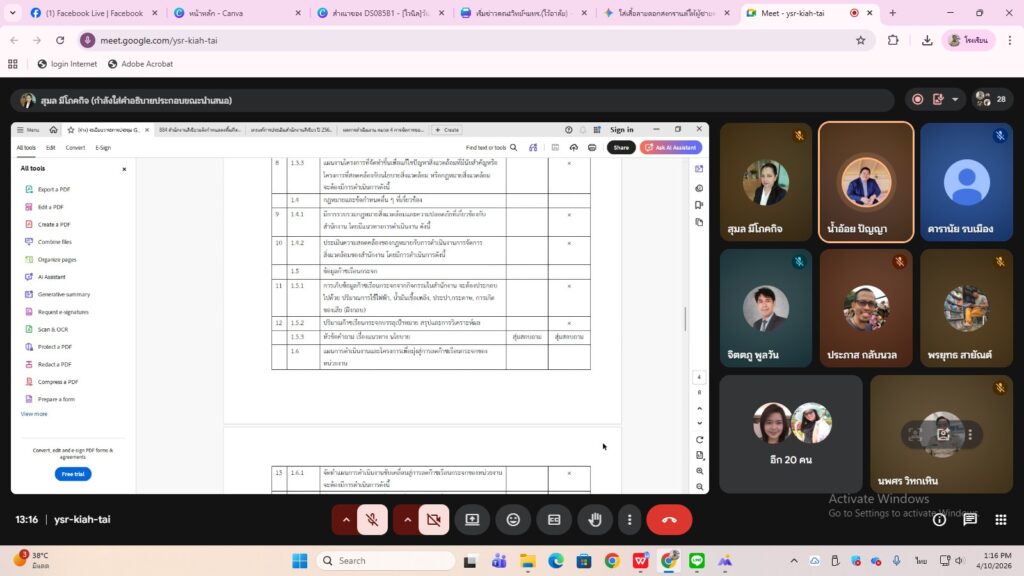The width and height of the screenshot is (1024, 576).
Task: Open the participants list showing 28
Action: 993,100
